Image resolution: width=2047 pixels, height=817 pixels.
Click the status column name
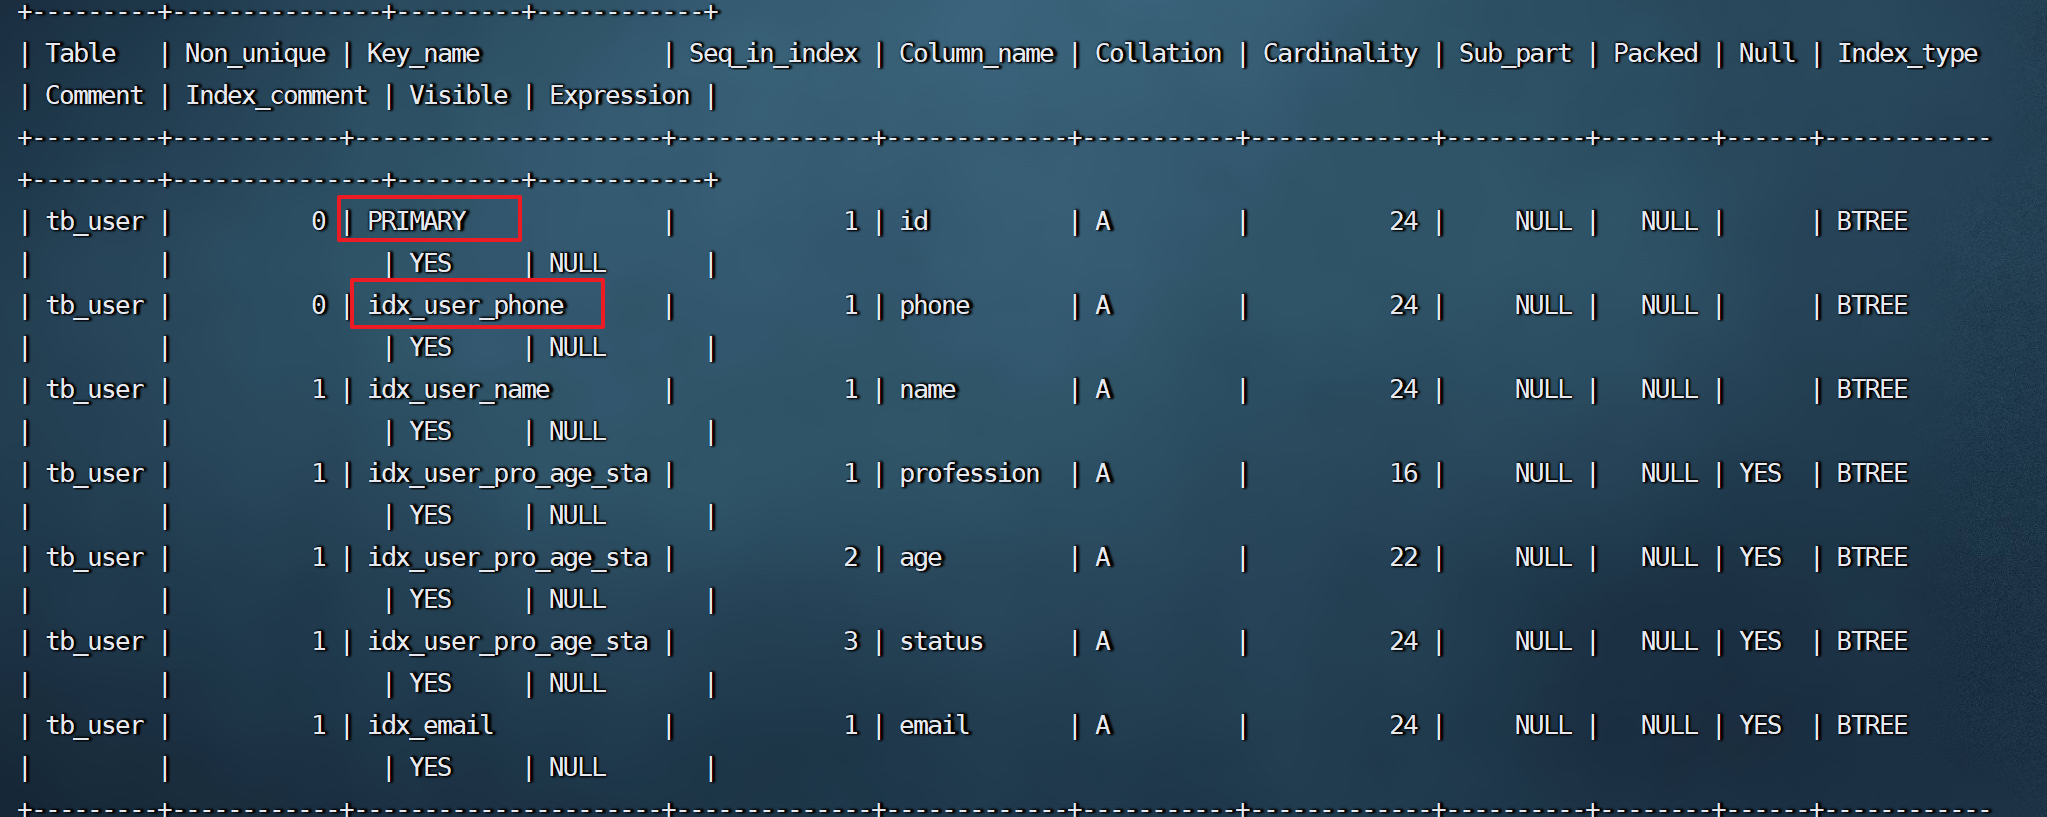(941, 641)
